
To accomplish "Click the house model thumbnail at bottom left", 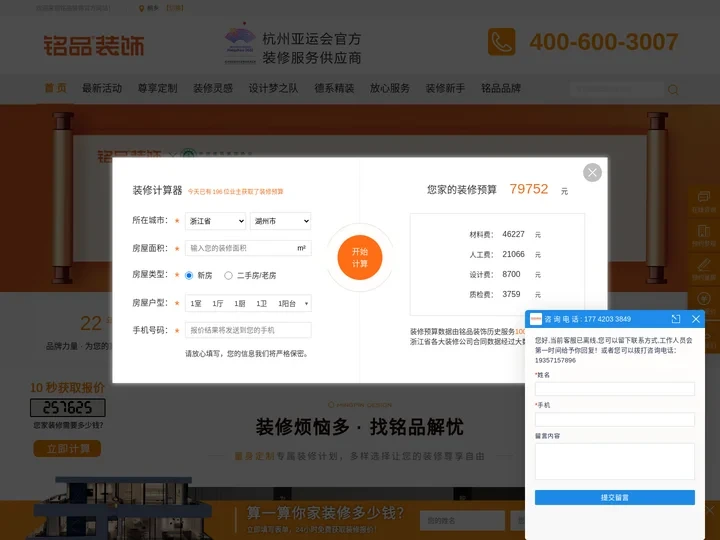I will click(x=122, y=508).
